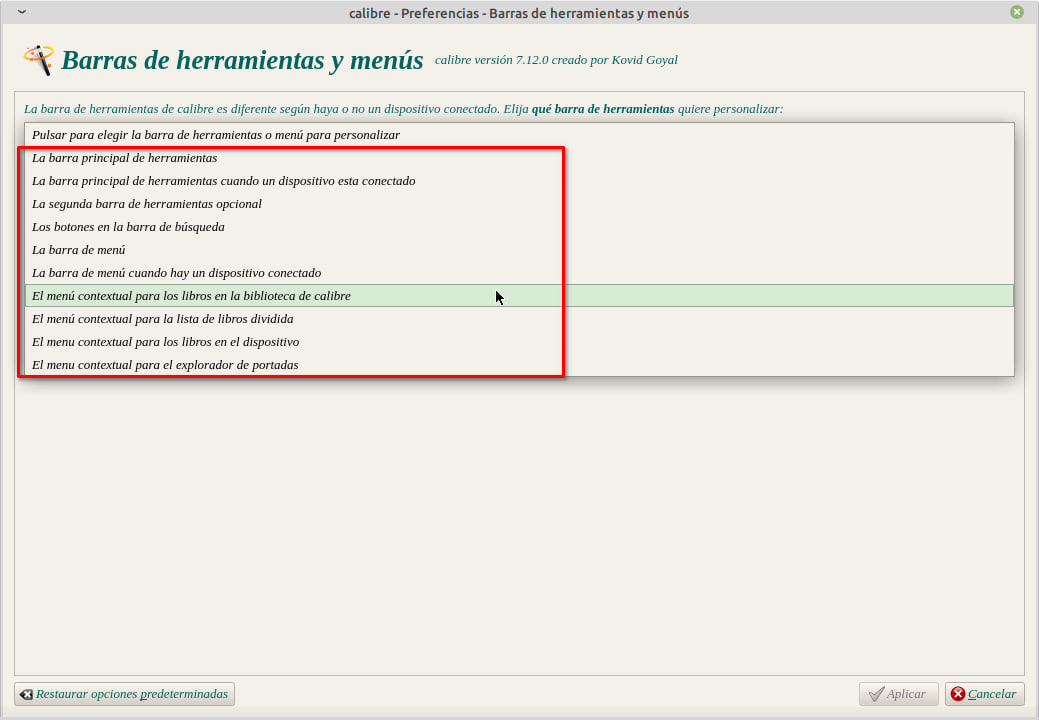The width and height of the screenshot is (1039, 720).
Task: Pick 'Los botones en la barra de búsqueda'
Action: point(520,227)
